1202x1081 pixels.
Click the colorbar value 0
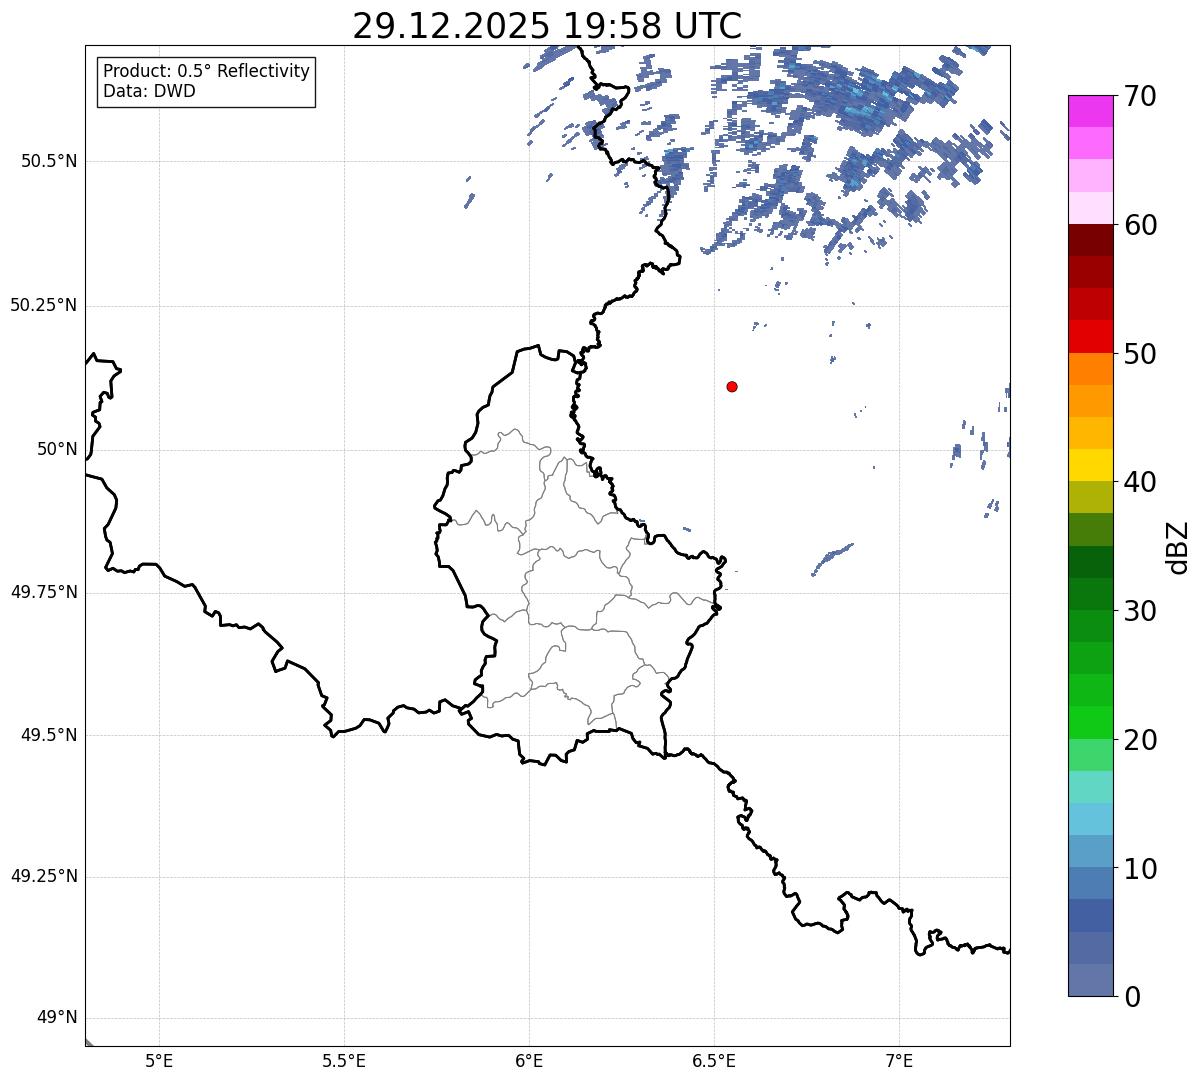click(x=1132, y=997)
